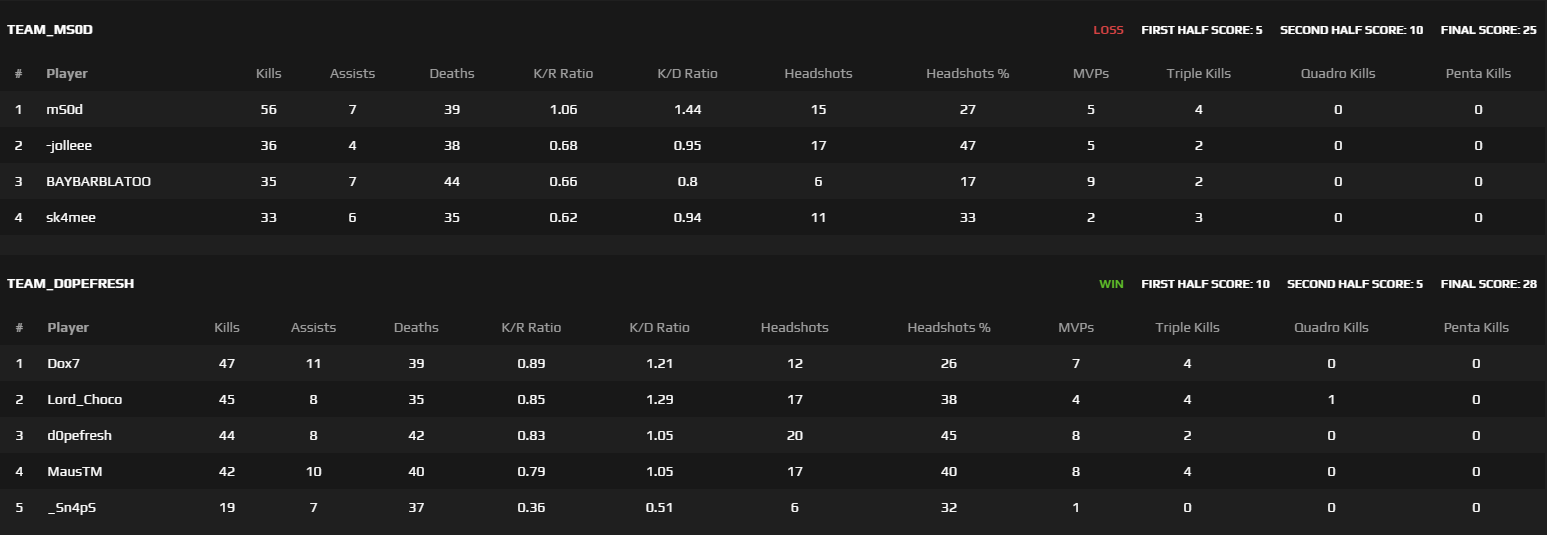Click sk4mee player name

pyautogui.click(x=71, y=217)
